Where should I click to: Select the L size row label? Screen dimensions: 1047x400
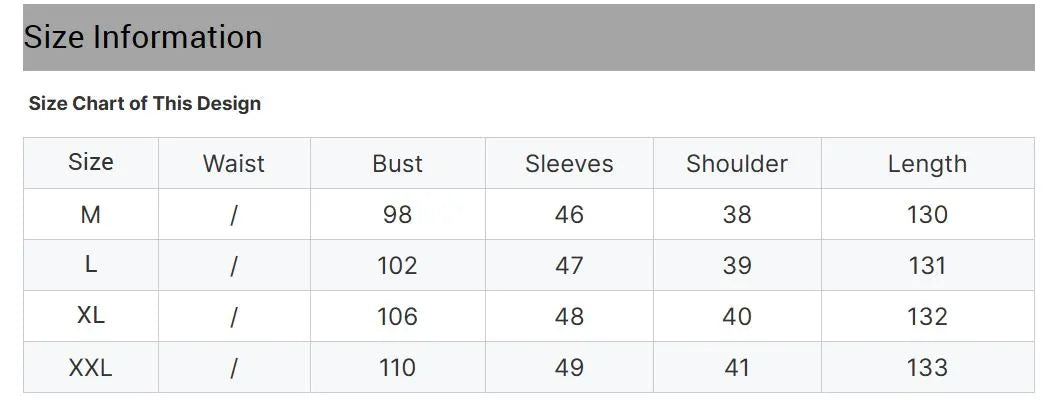(x=91, y=265)
